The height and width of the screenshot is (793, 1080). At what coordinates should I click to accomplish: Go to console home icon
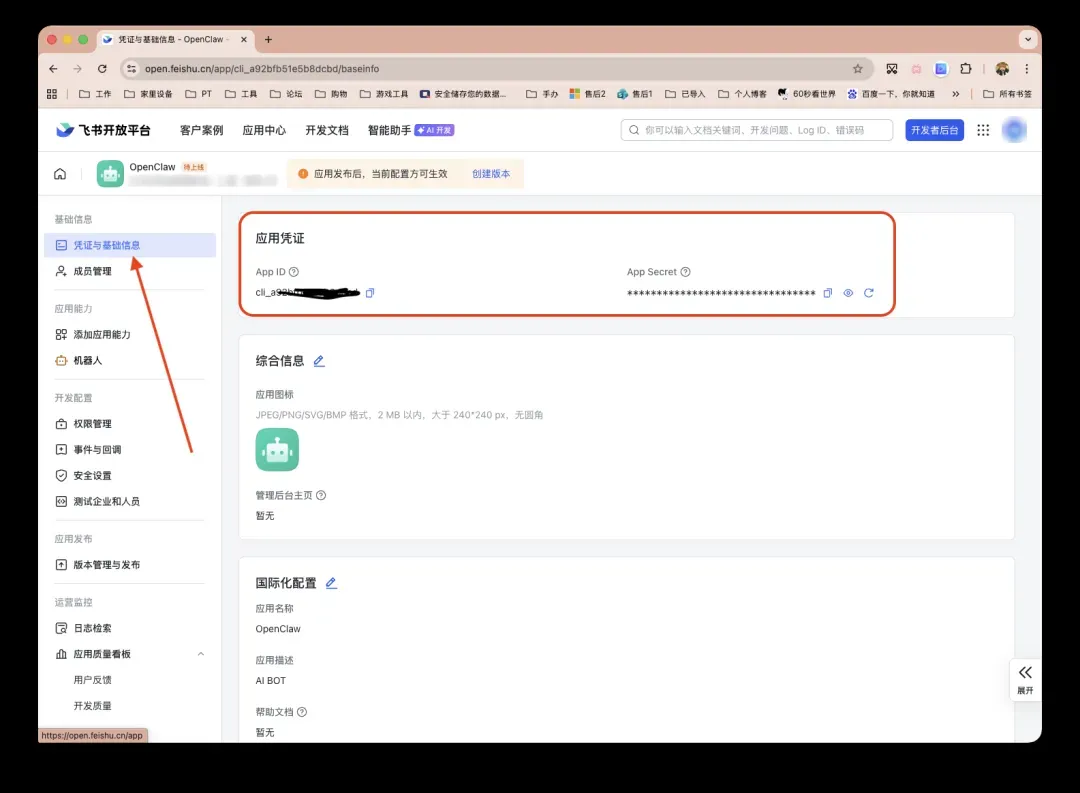60,174
